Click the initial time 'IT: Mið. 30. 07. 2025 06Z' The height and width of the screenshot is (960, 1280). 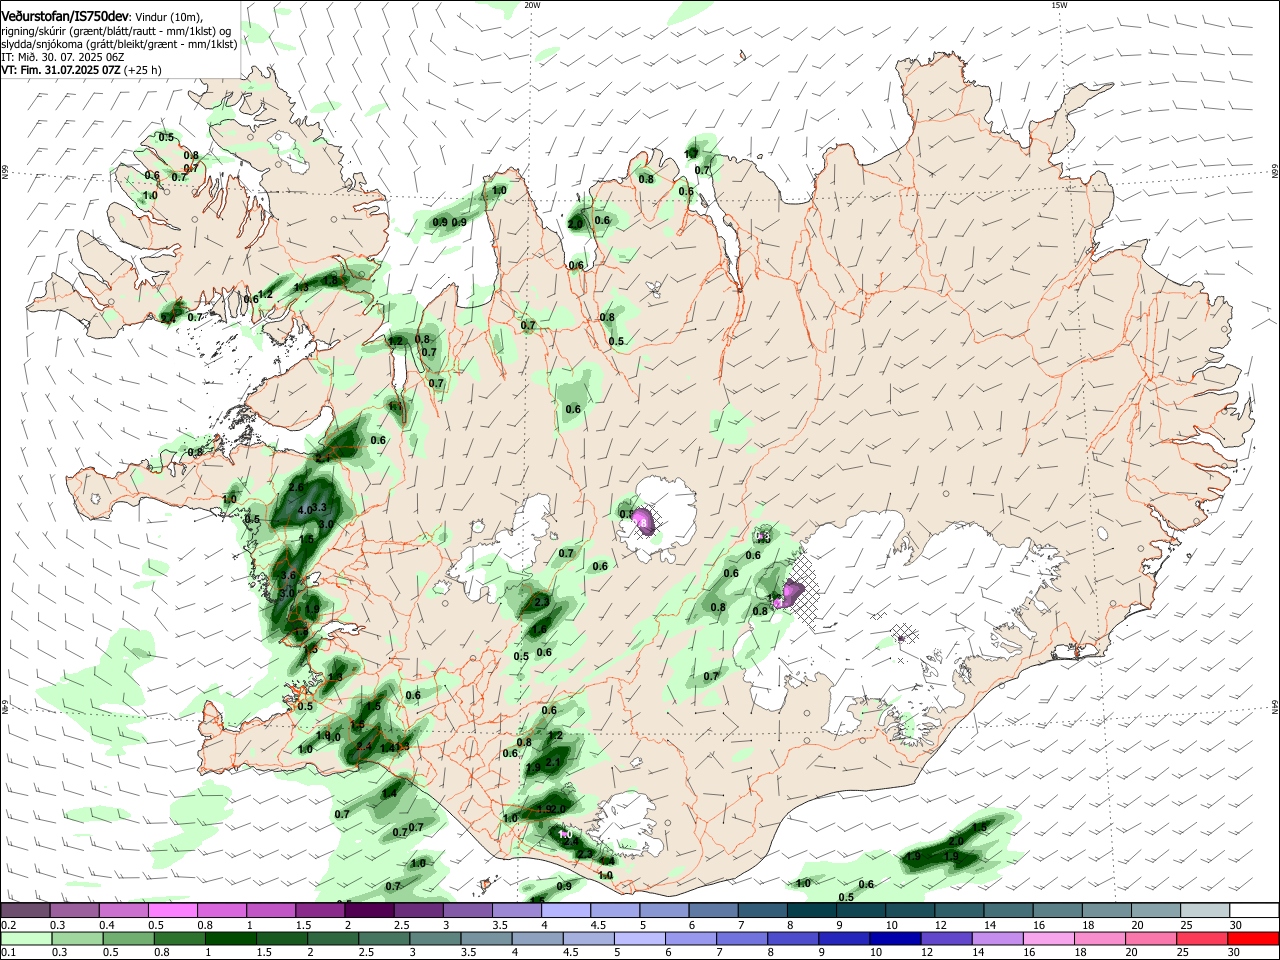(x=62, y=58)
